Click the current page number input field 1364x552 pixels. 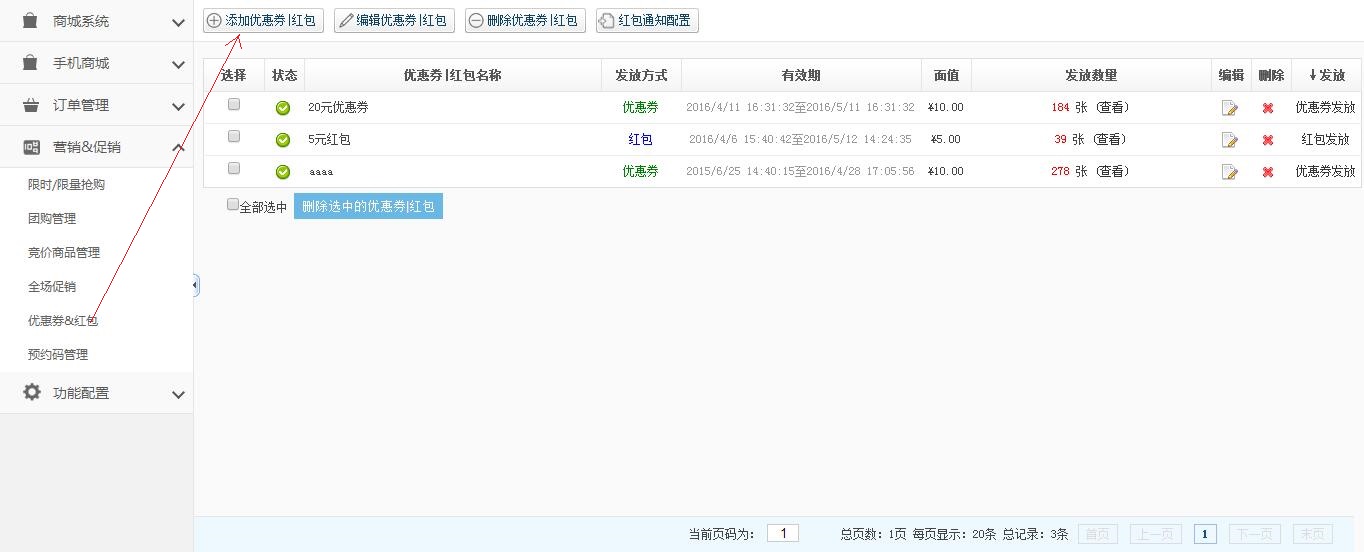click(x=783, y=533)
